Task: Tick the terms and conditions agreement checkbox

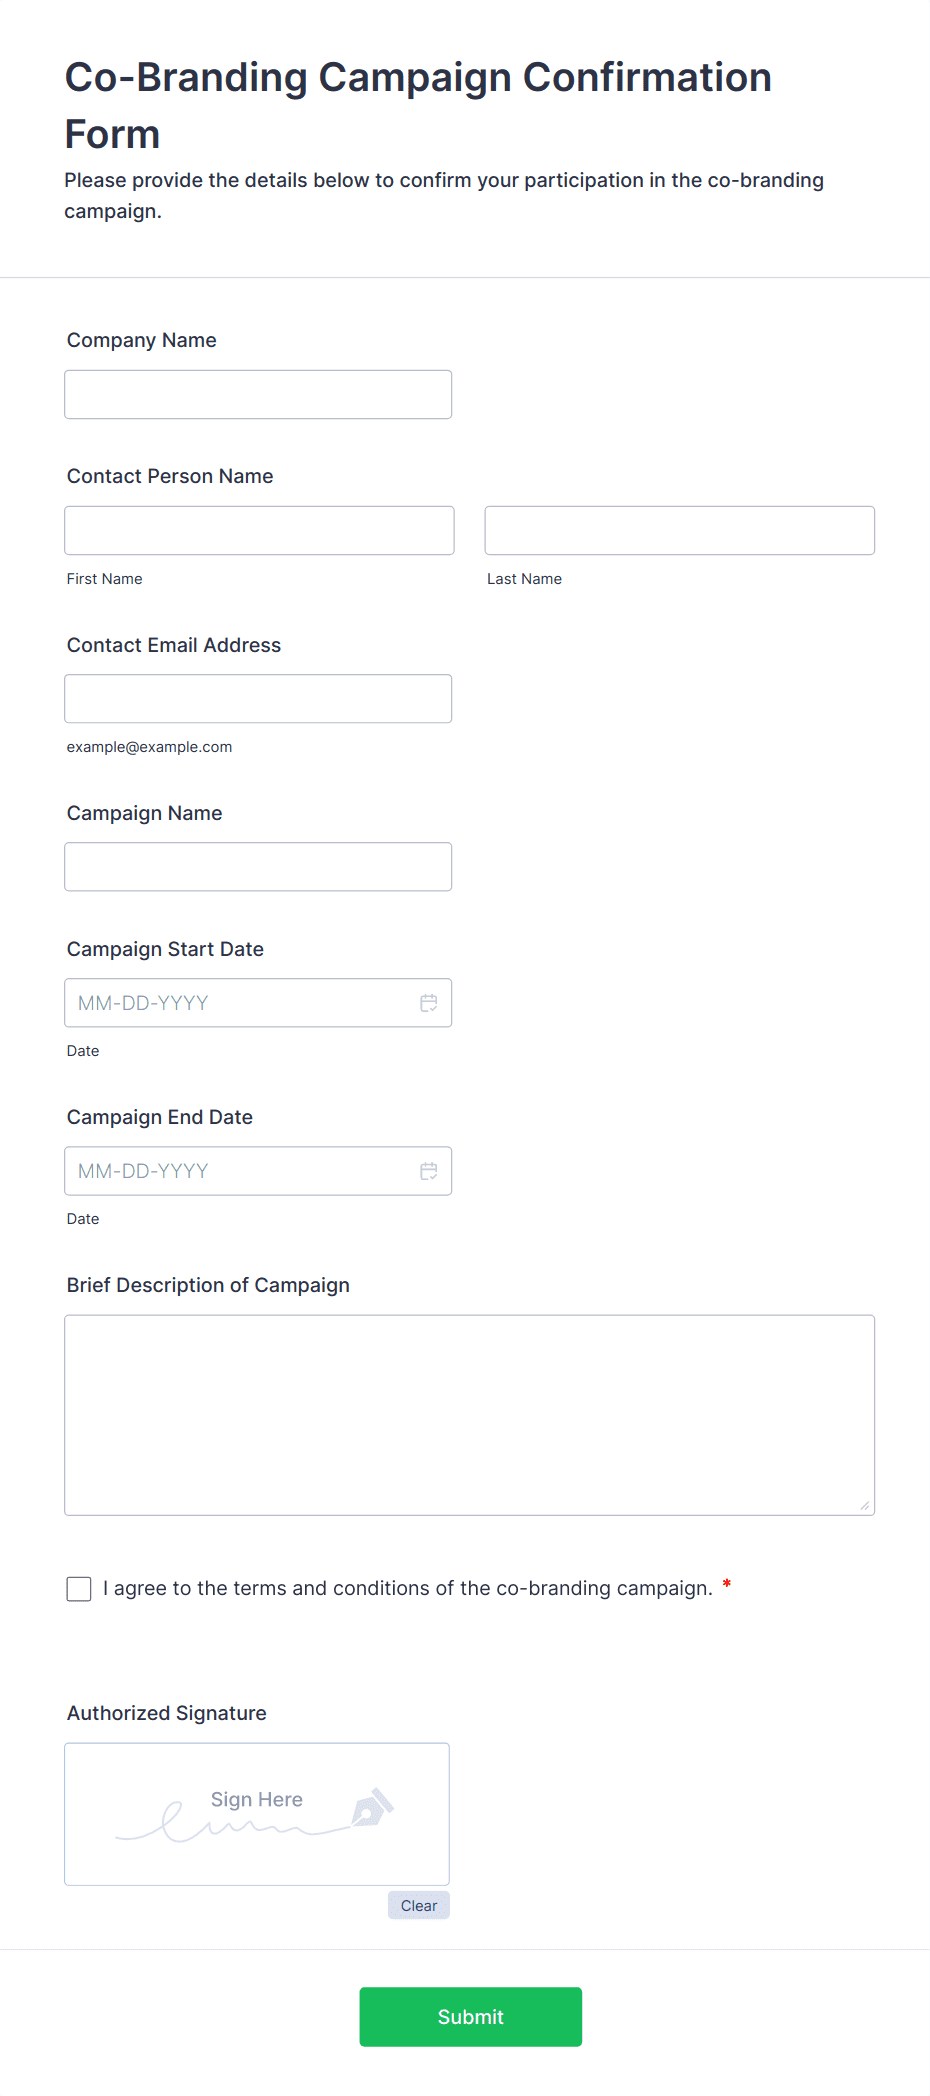Action: click(x=79, y=1589)
